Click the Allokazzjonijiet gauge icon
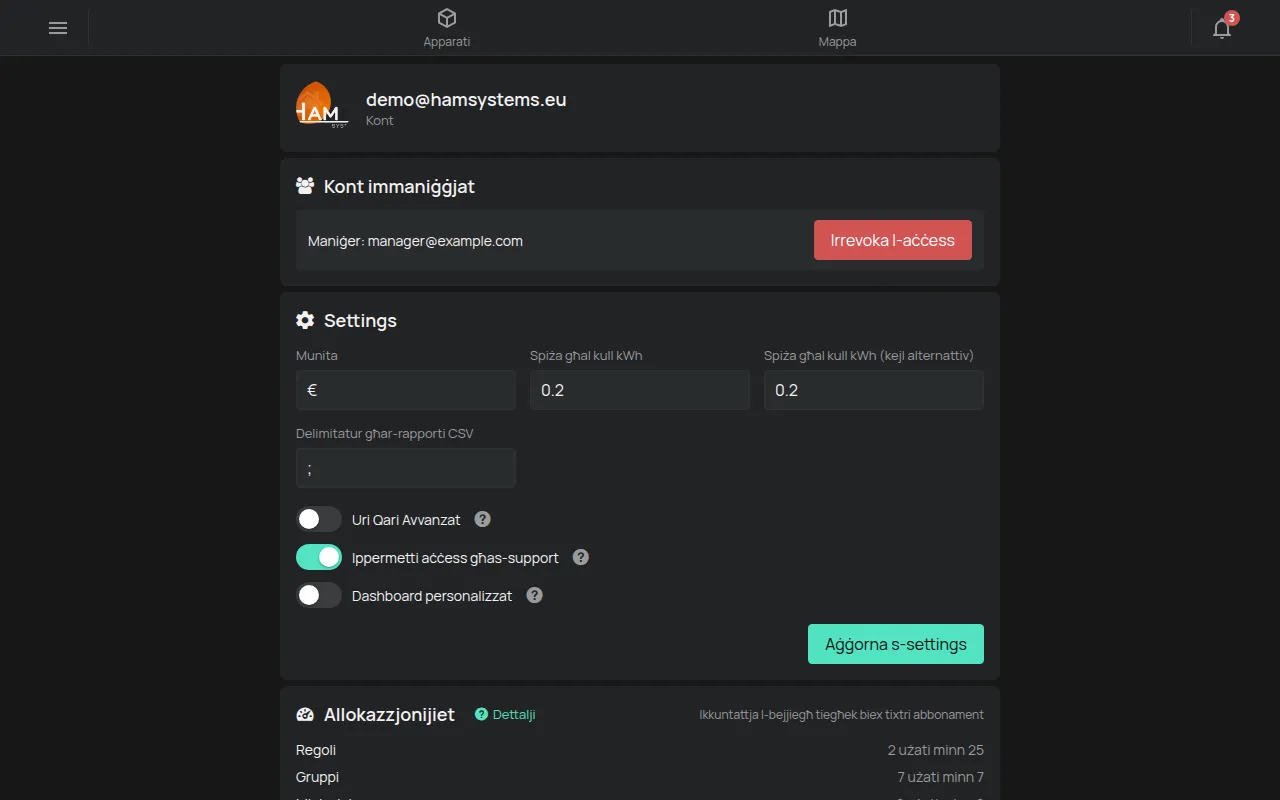Viewport: 1280px width, 800px height. (305, 715)
